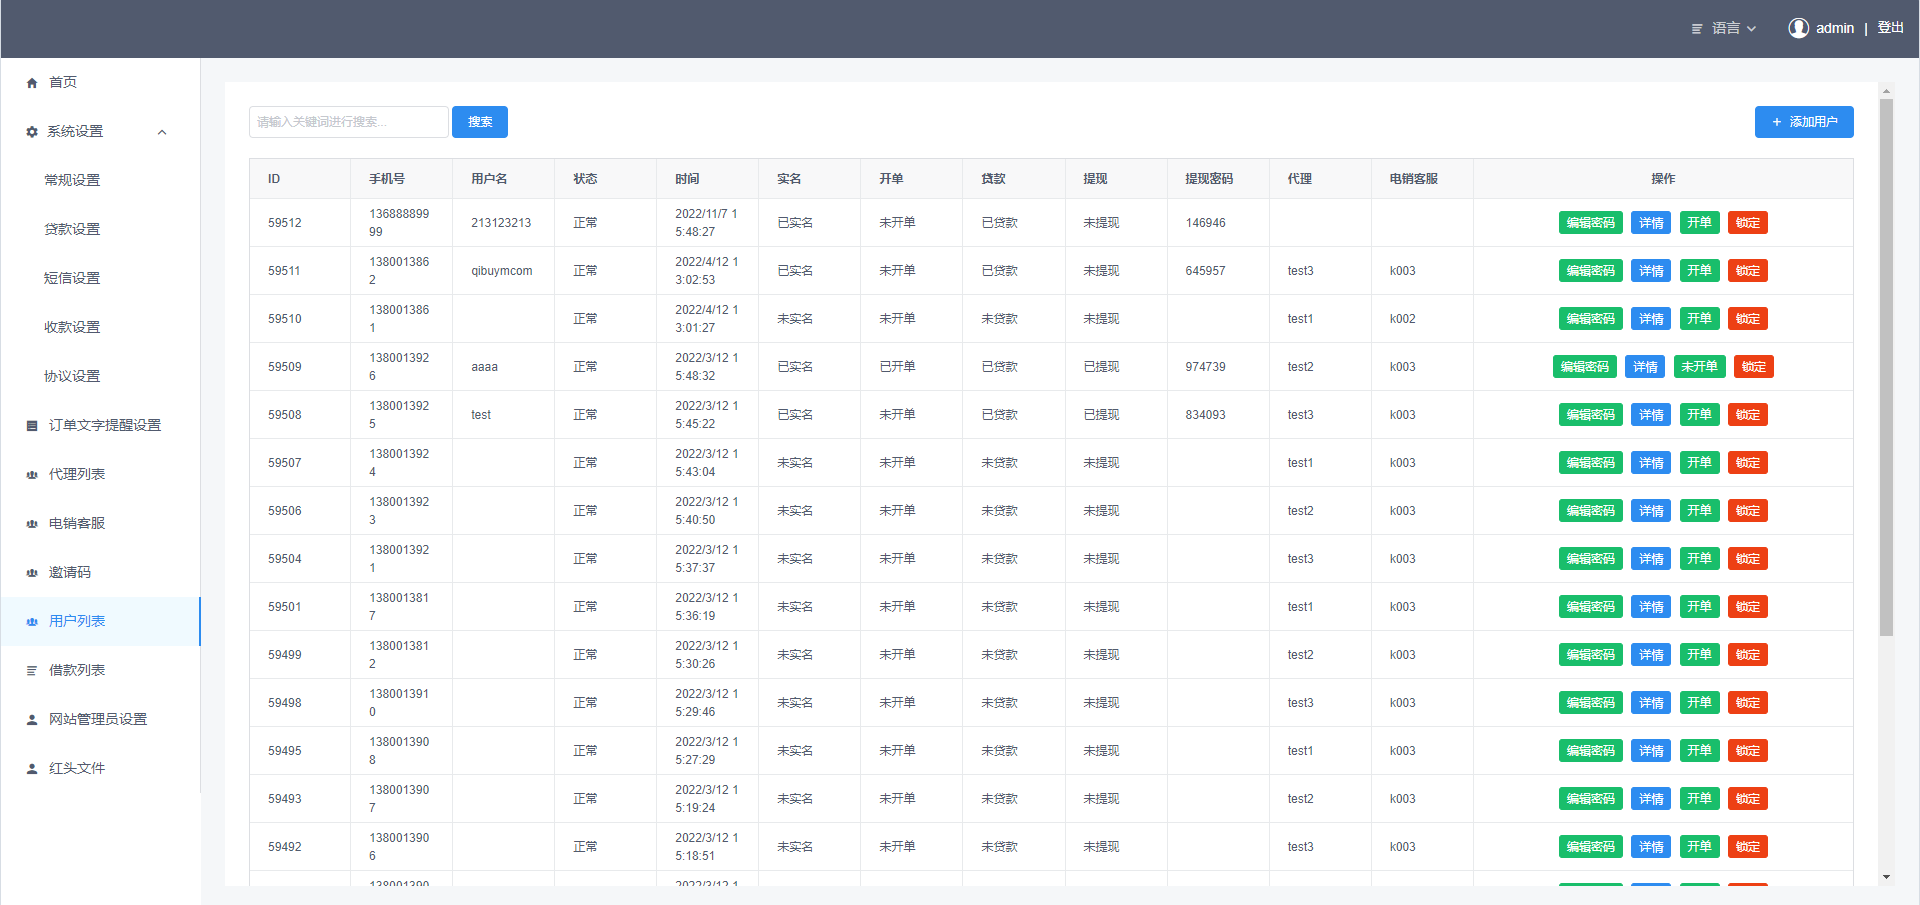Toggle 锁定 for user 59512
This screenshot has width=1920, height=905.
[1747, 223]
